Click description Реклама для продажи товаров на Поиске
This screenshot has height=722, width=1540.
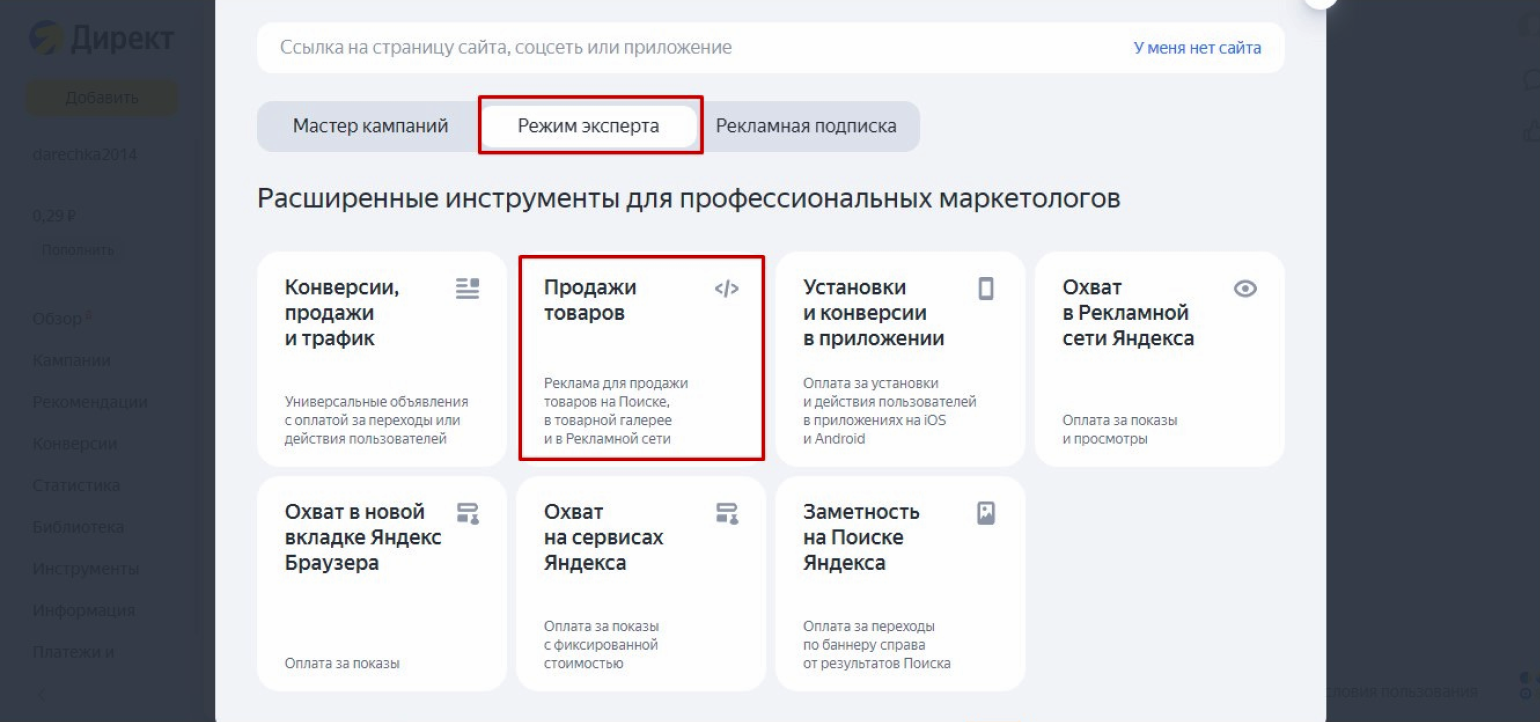(616, 411)
